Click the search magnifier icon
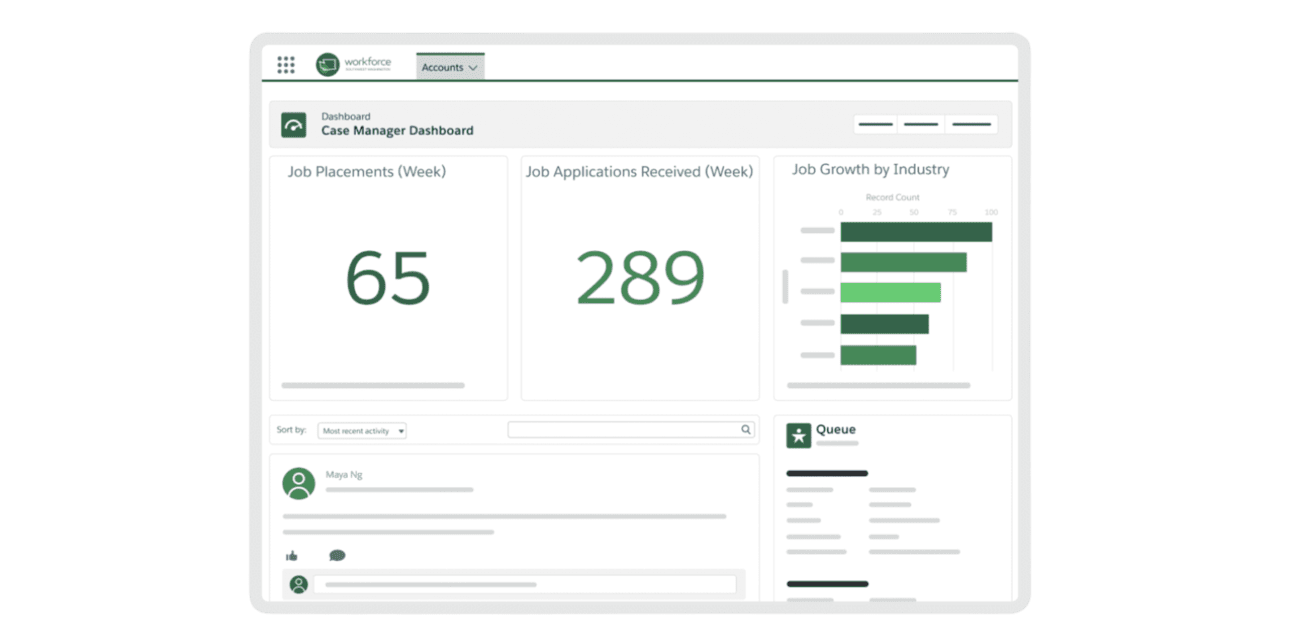 [x=746, y=430]
